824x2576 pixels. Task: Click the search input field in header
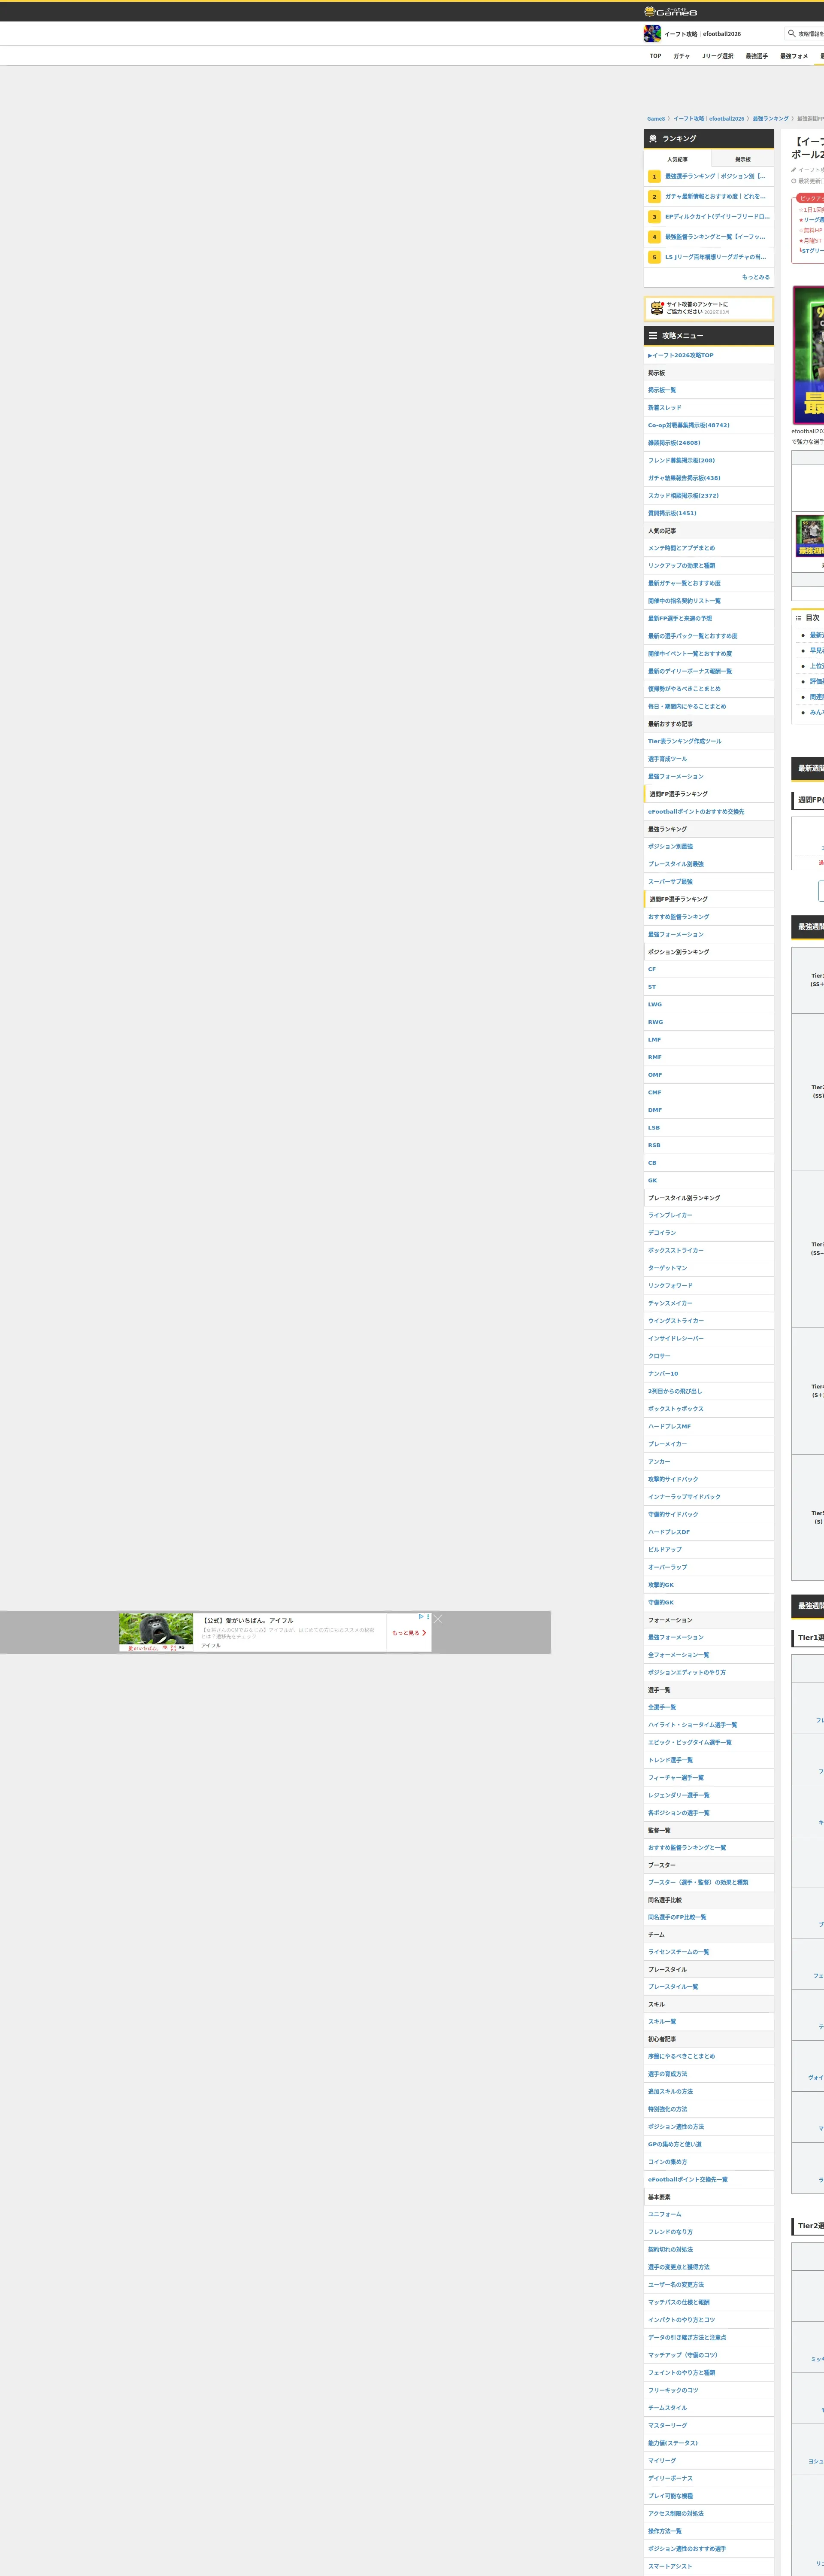(x=810, y=34)
